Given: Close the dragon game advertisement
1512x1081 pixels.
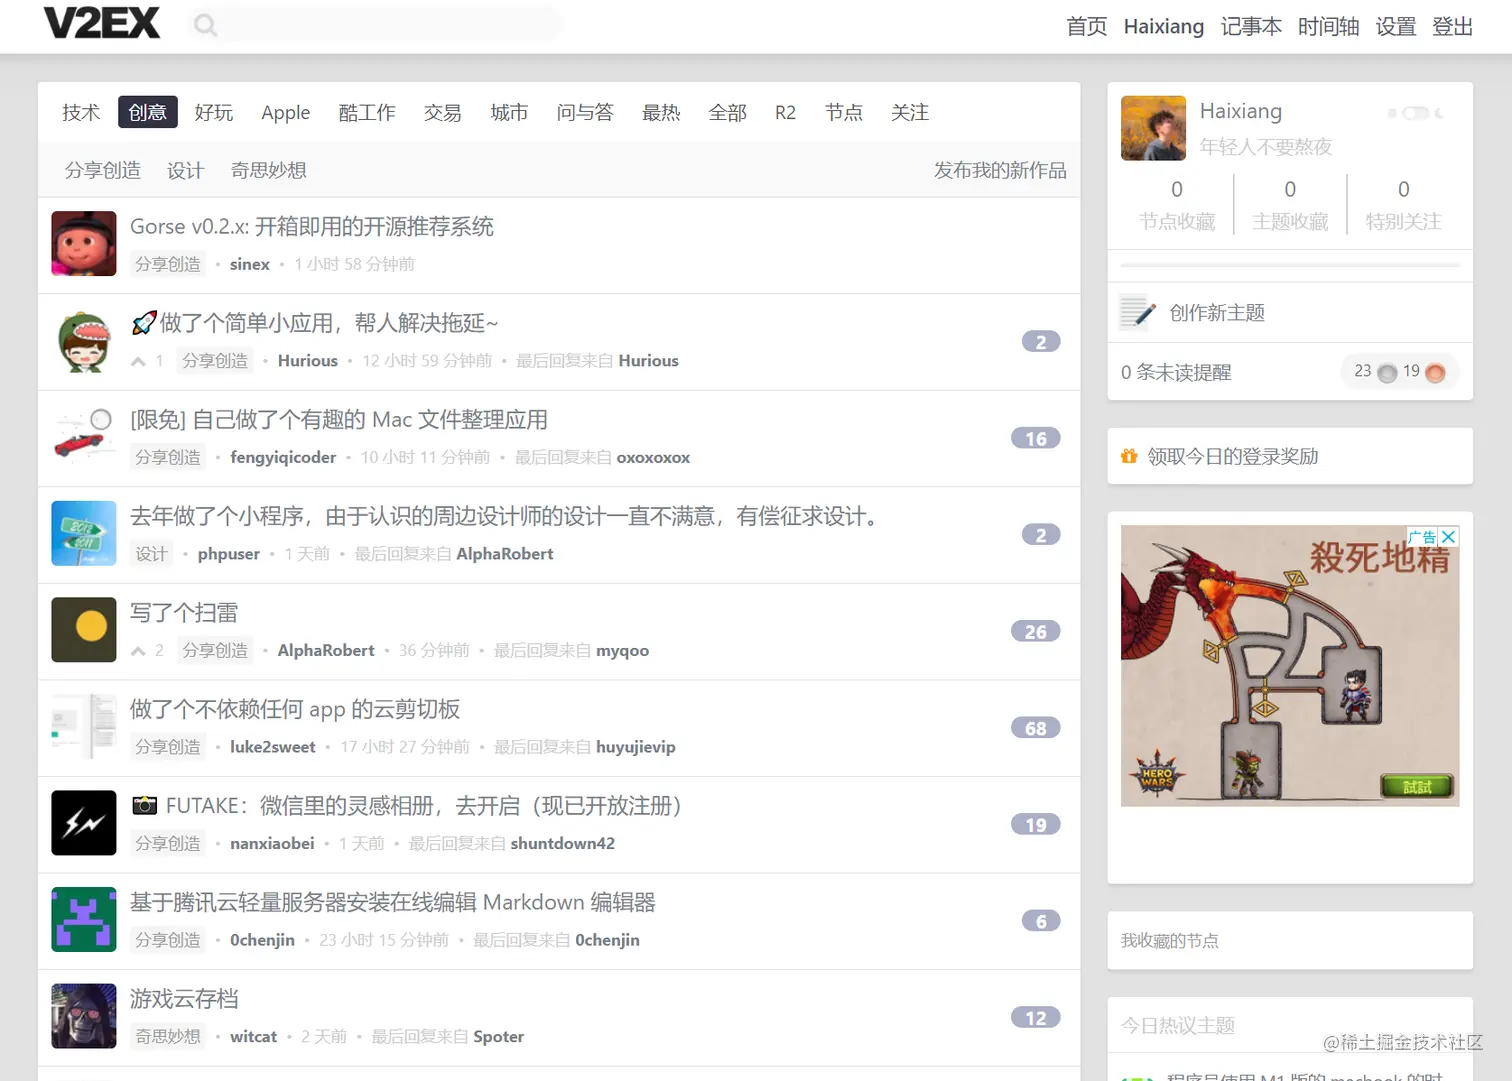Looking at the screenshot, I should coord(1448,537).
